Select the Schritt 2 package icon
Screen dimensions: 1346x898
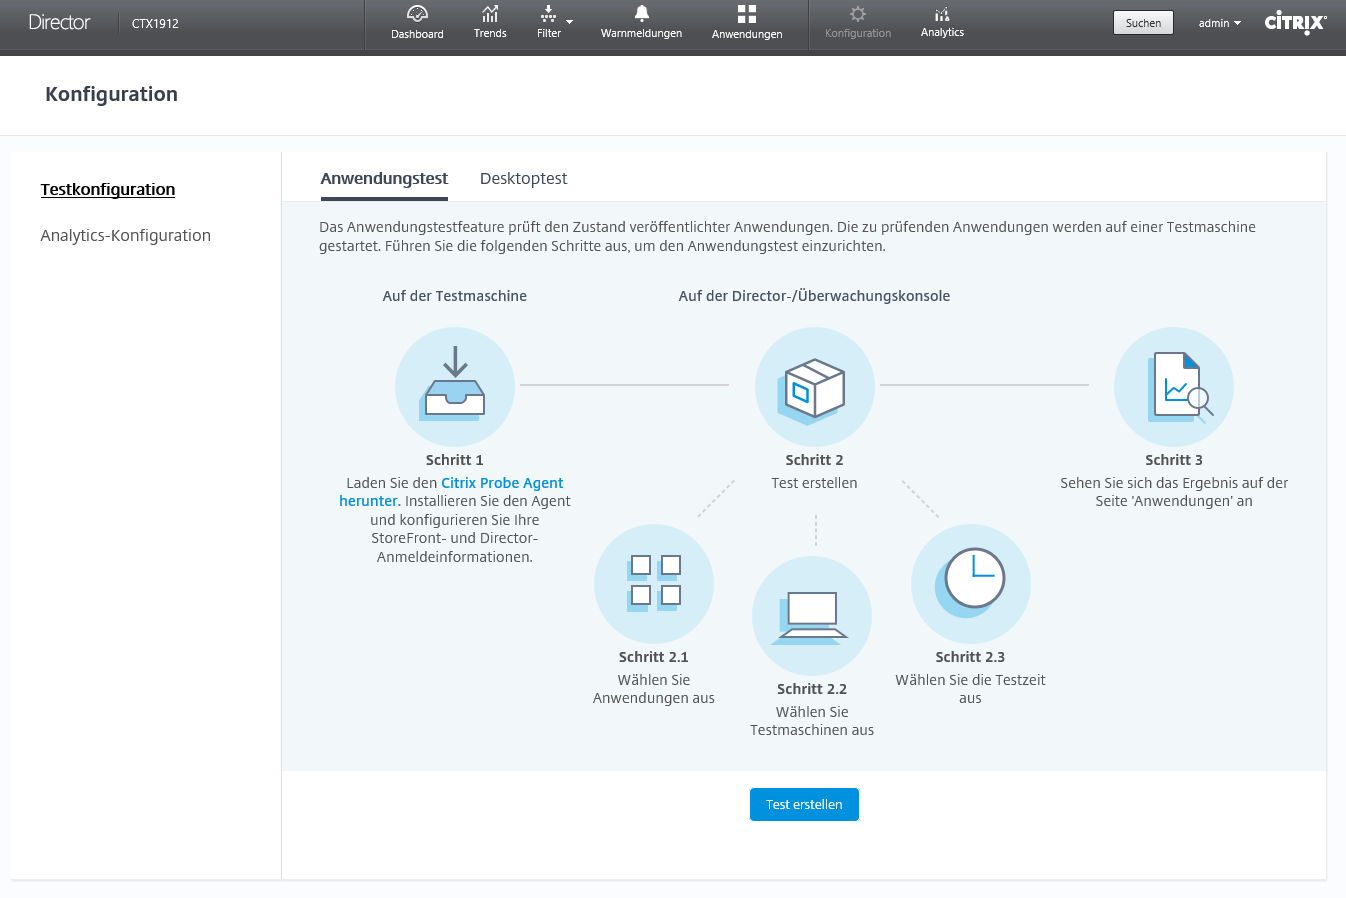814,387
